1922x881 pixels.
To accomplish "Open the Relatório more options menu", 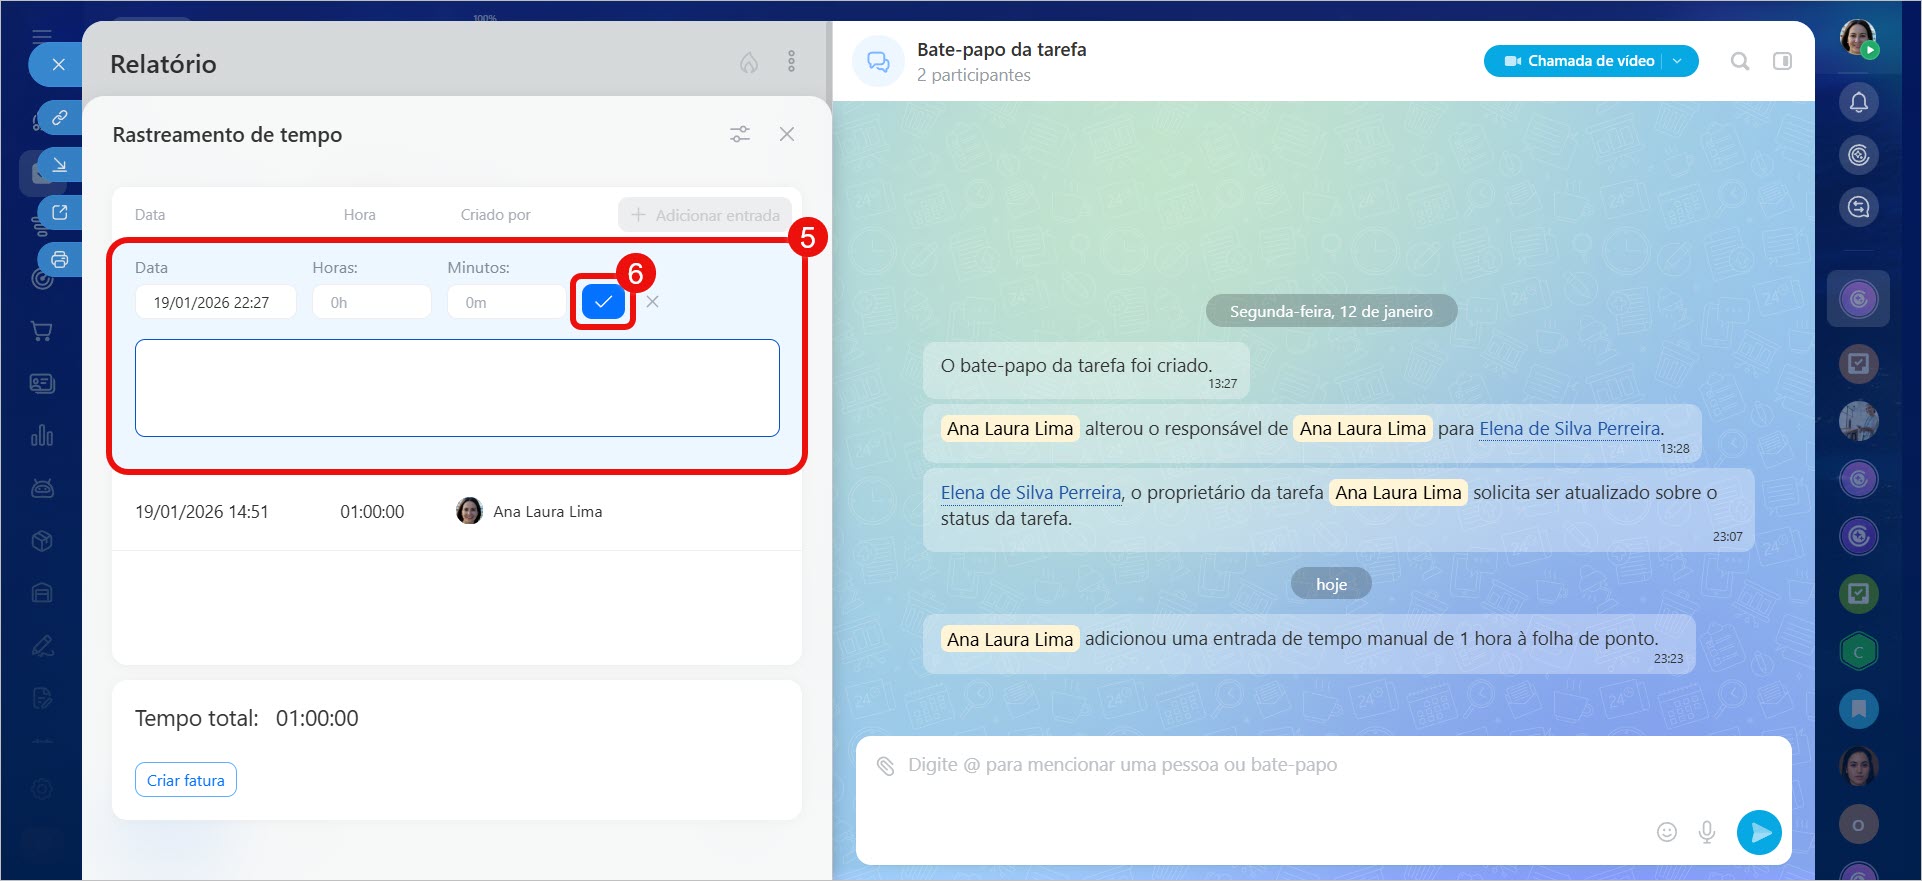I will (791, 62).
